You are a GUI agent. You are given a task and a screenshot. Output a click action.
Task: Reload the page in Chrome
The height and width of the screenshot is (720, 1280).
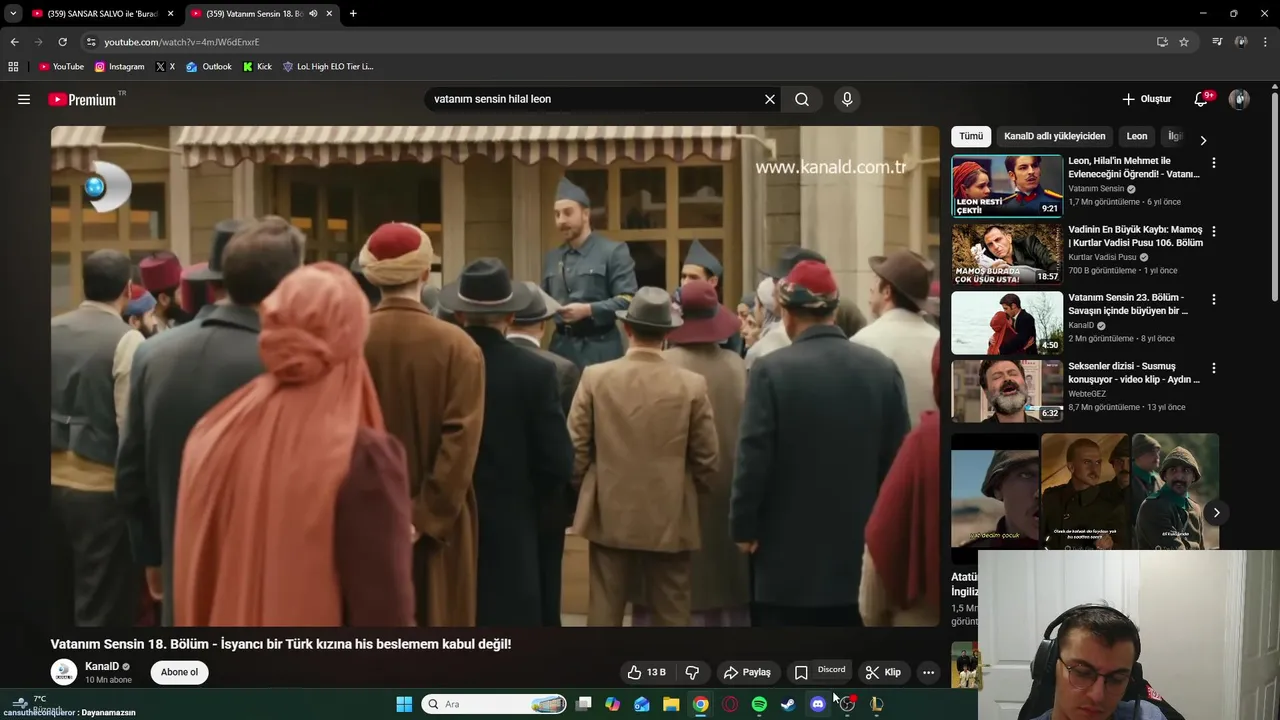point(62,42)
